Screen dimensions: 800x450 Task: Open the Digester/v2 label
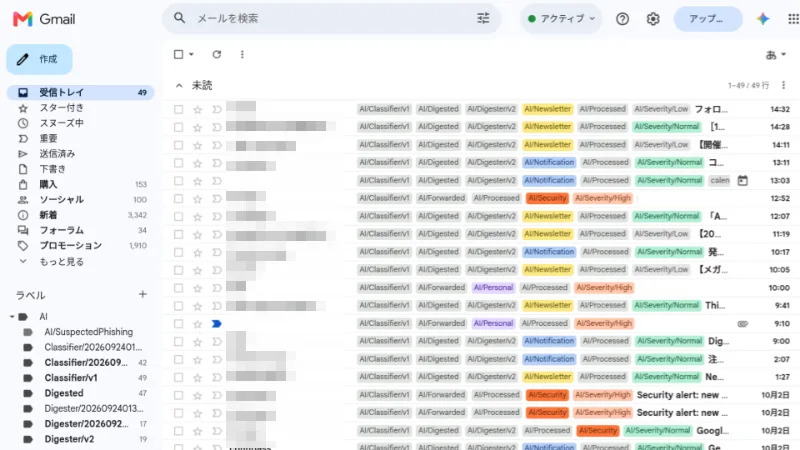(69, 439)
